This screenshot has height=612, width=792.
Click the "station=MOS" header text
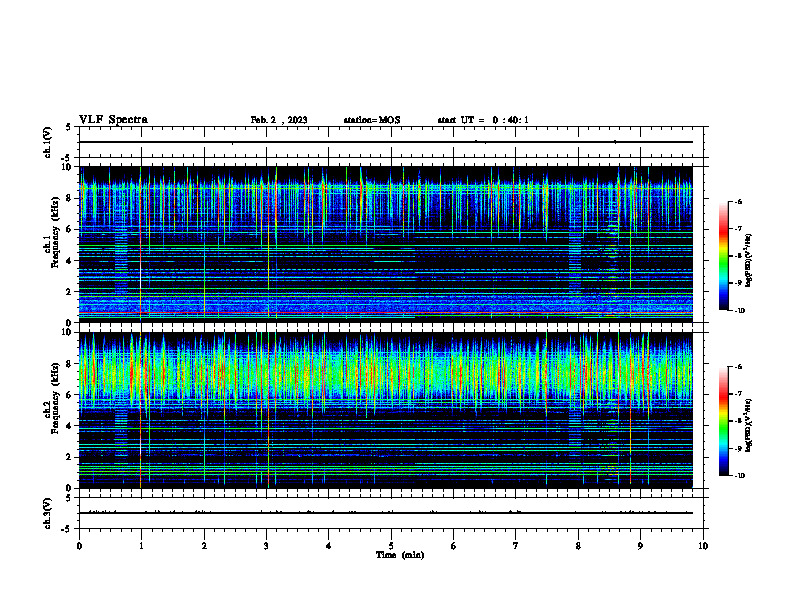click(372, 120)
